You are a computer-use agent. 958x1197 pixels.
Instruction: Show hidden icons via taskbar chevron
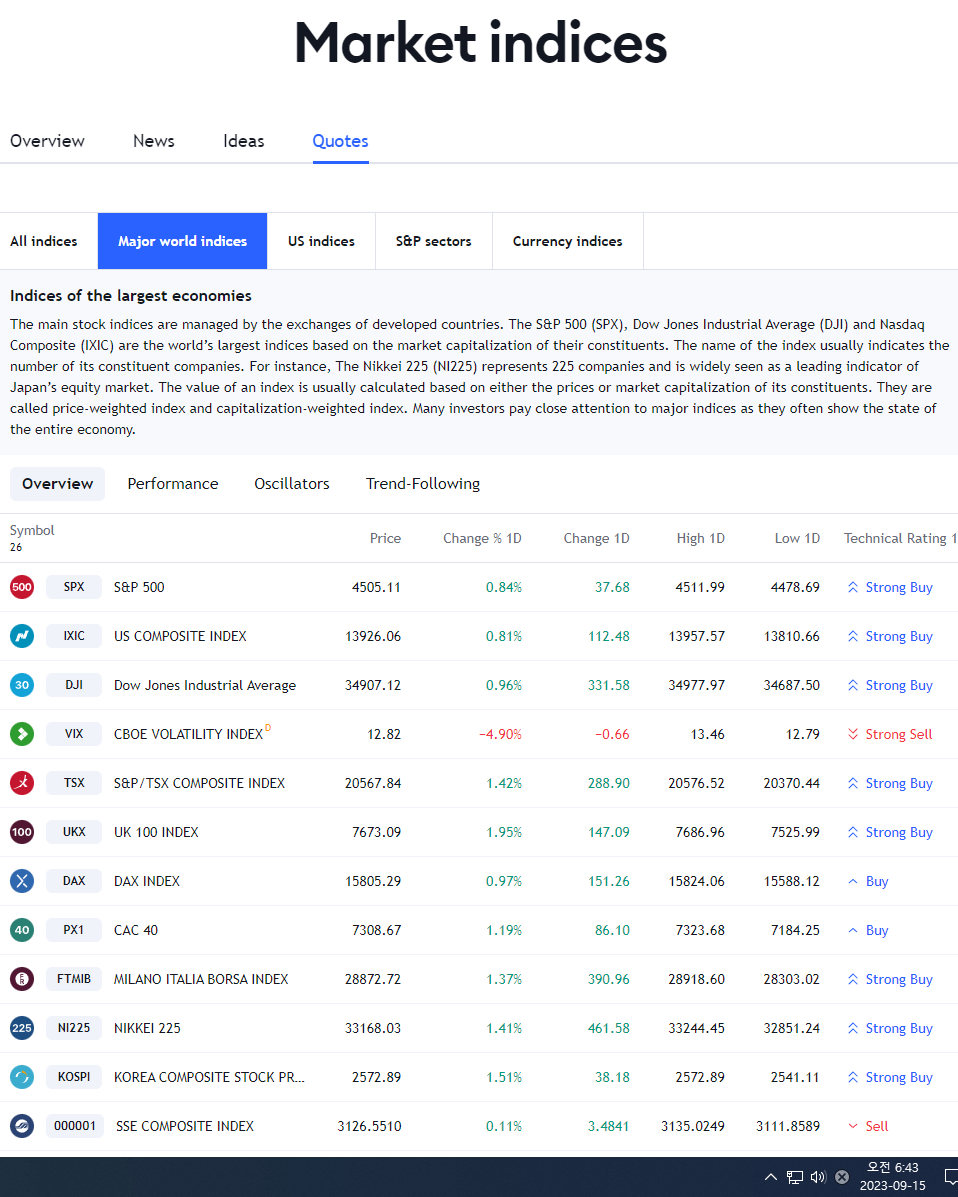tap(771, 1176)
